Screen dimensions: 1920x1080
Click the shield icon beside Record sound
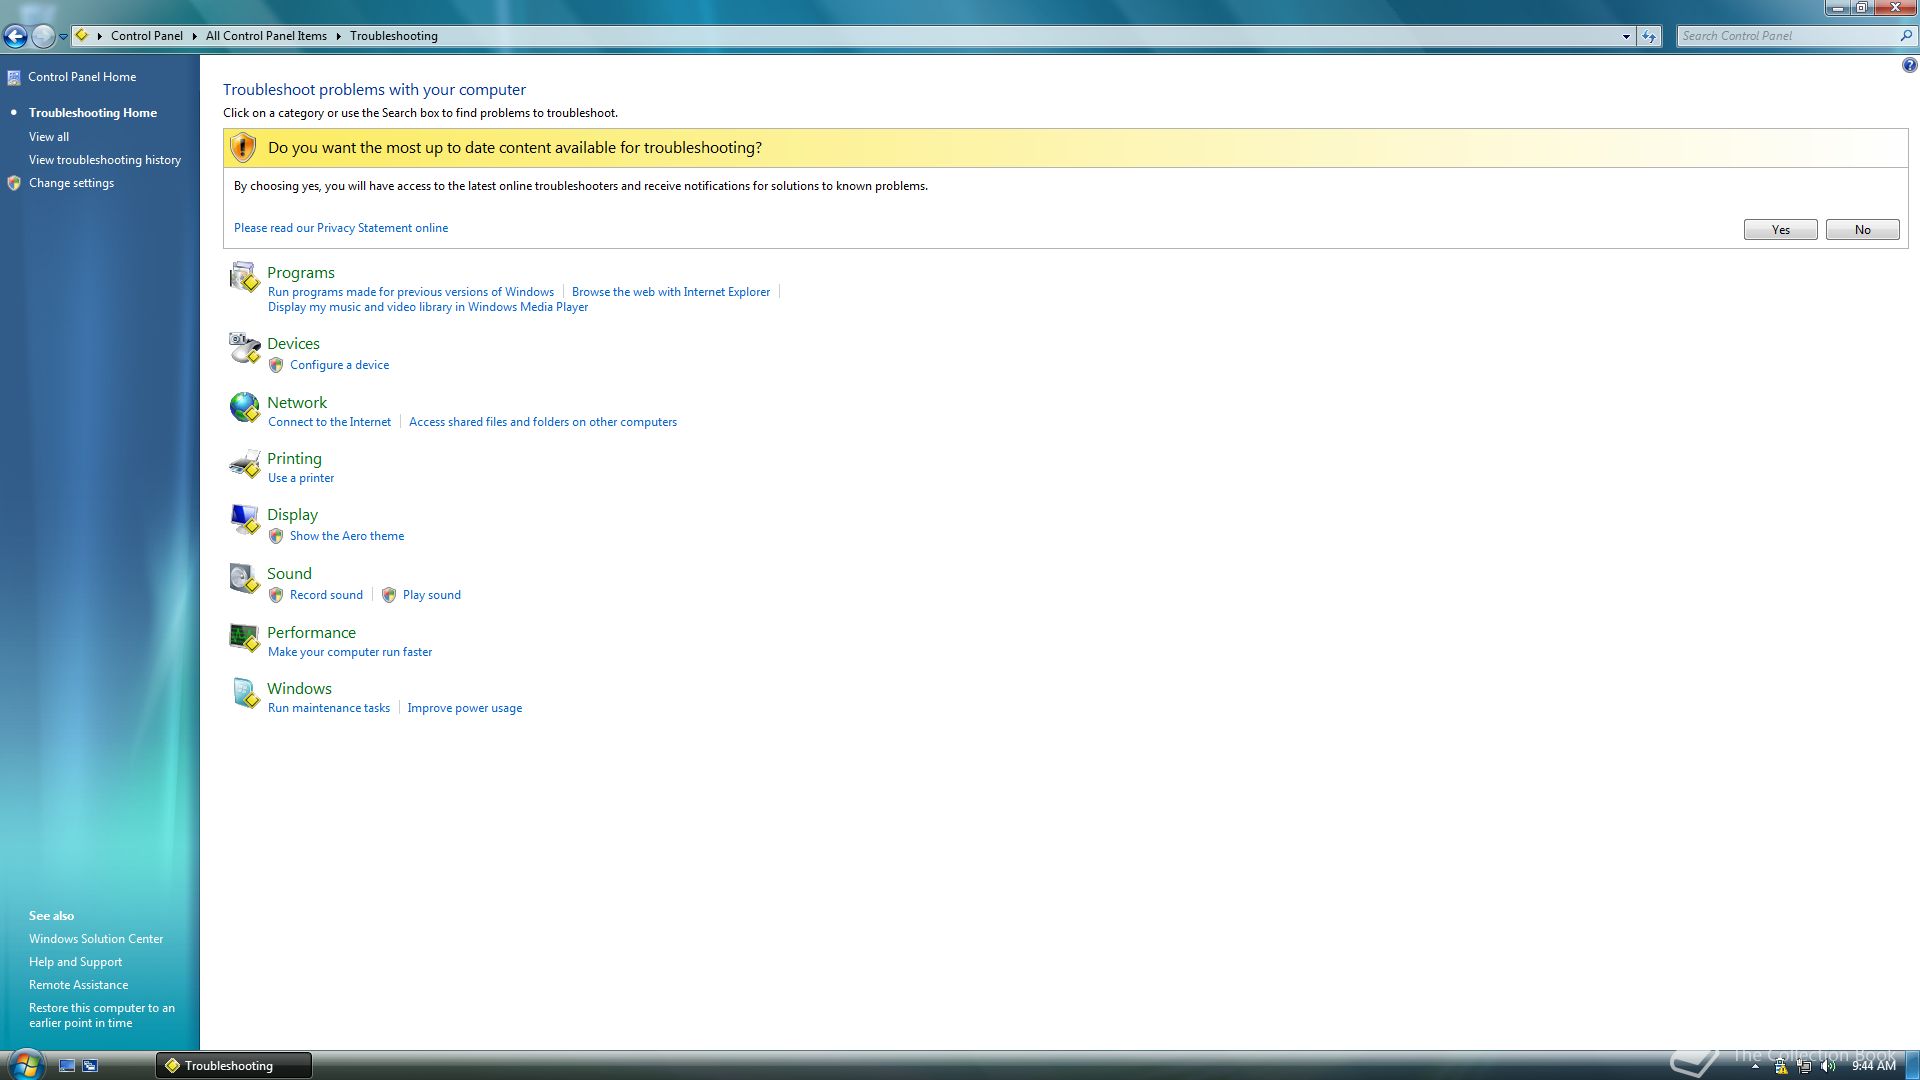tap(276, 595)
